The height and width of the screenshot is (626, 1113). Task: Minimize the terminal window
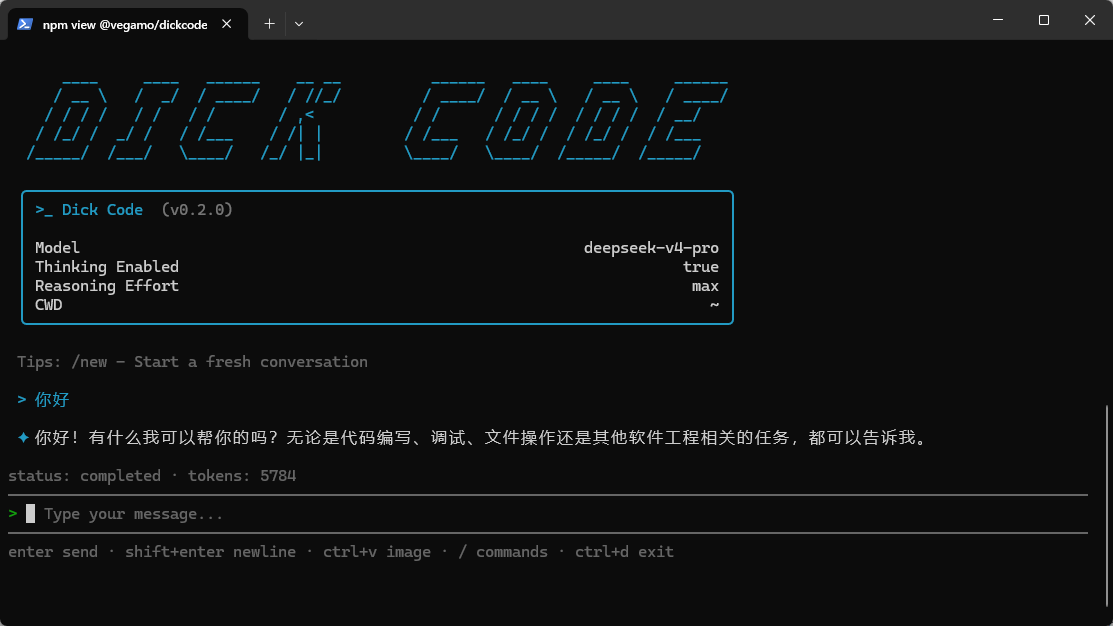coord(998,20)
